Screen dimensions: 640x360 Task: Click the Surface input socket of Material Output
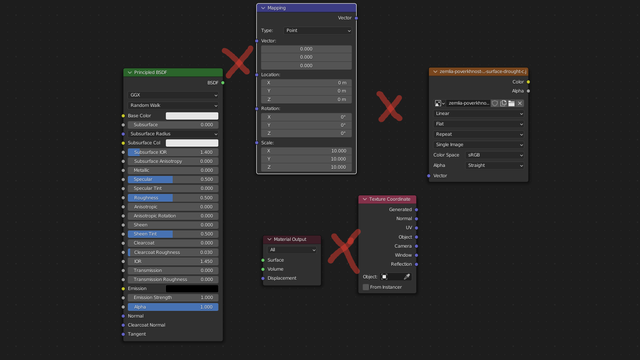(263, 260)
